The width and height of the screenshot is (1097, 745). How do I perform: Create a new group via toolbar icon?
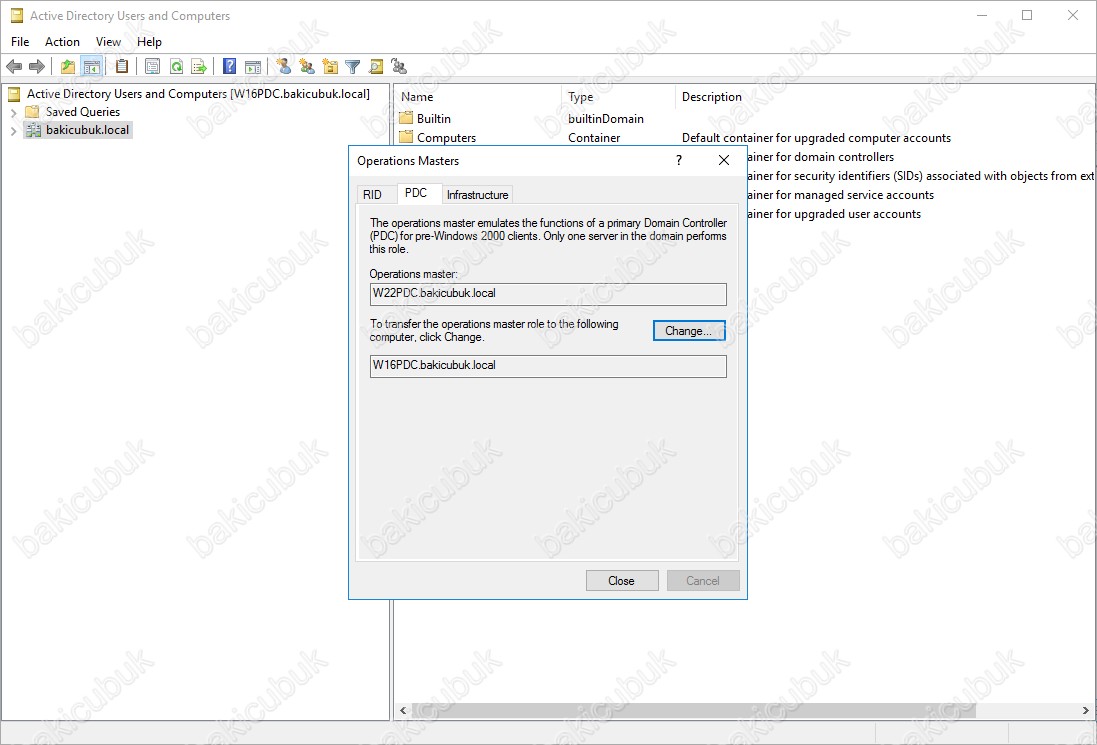click(306, 66)
